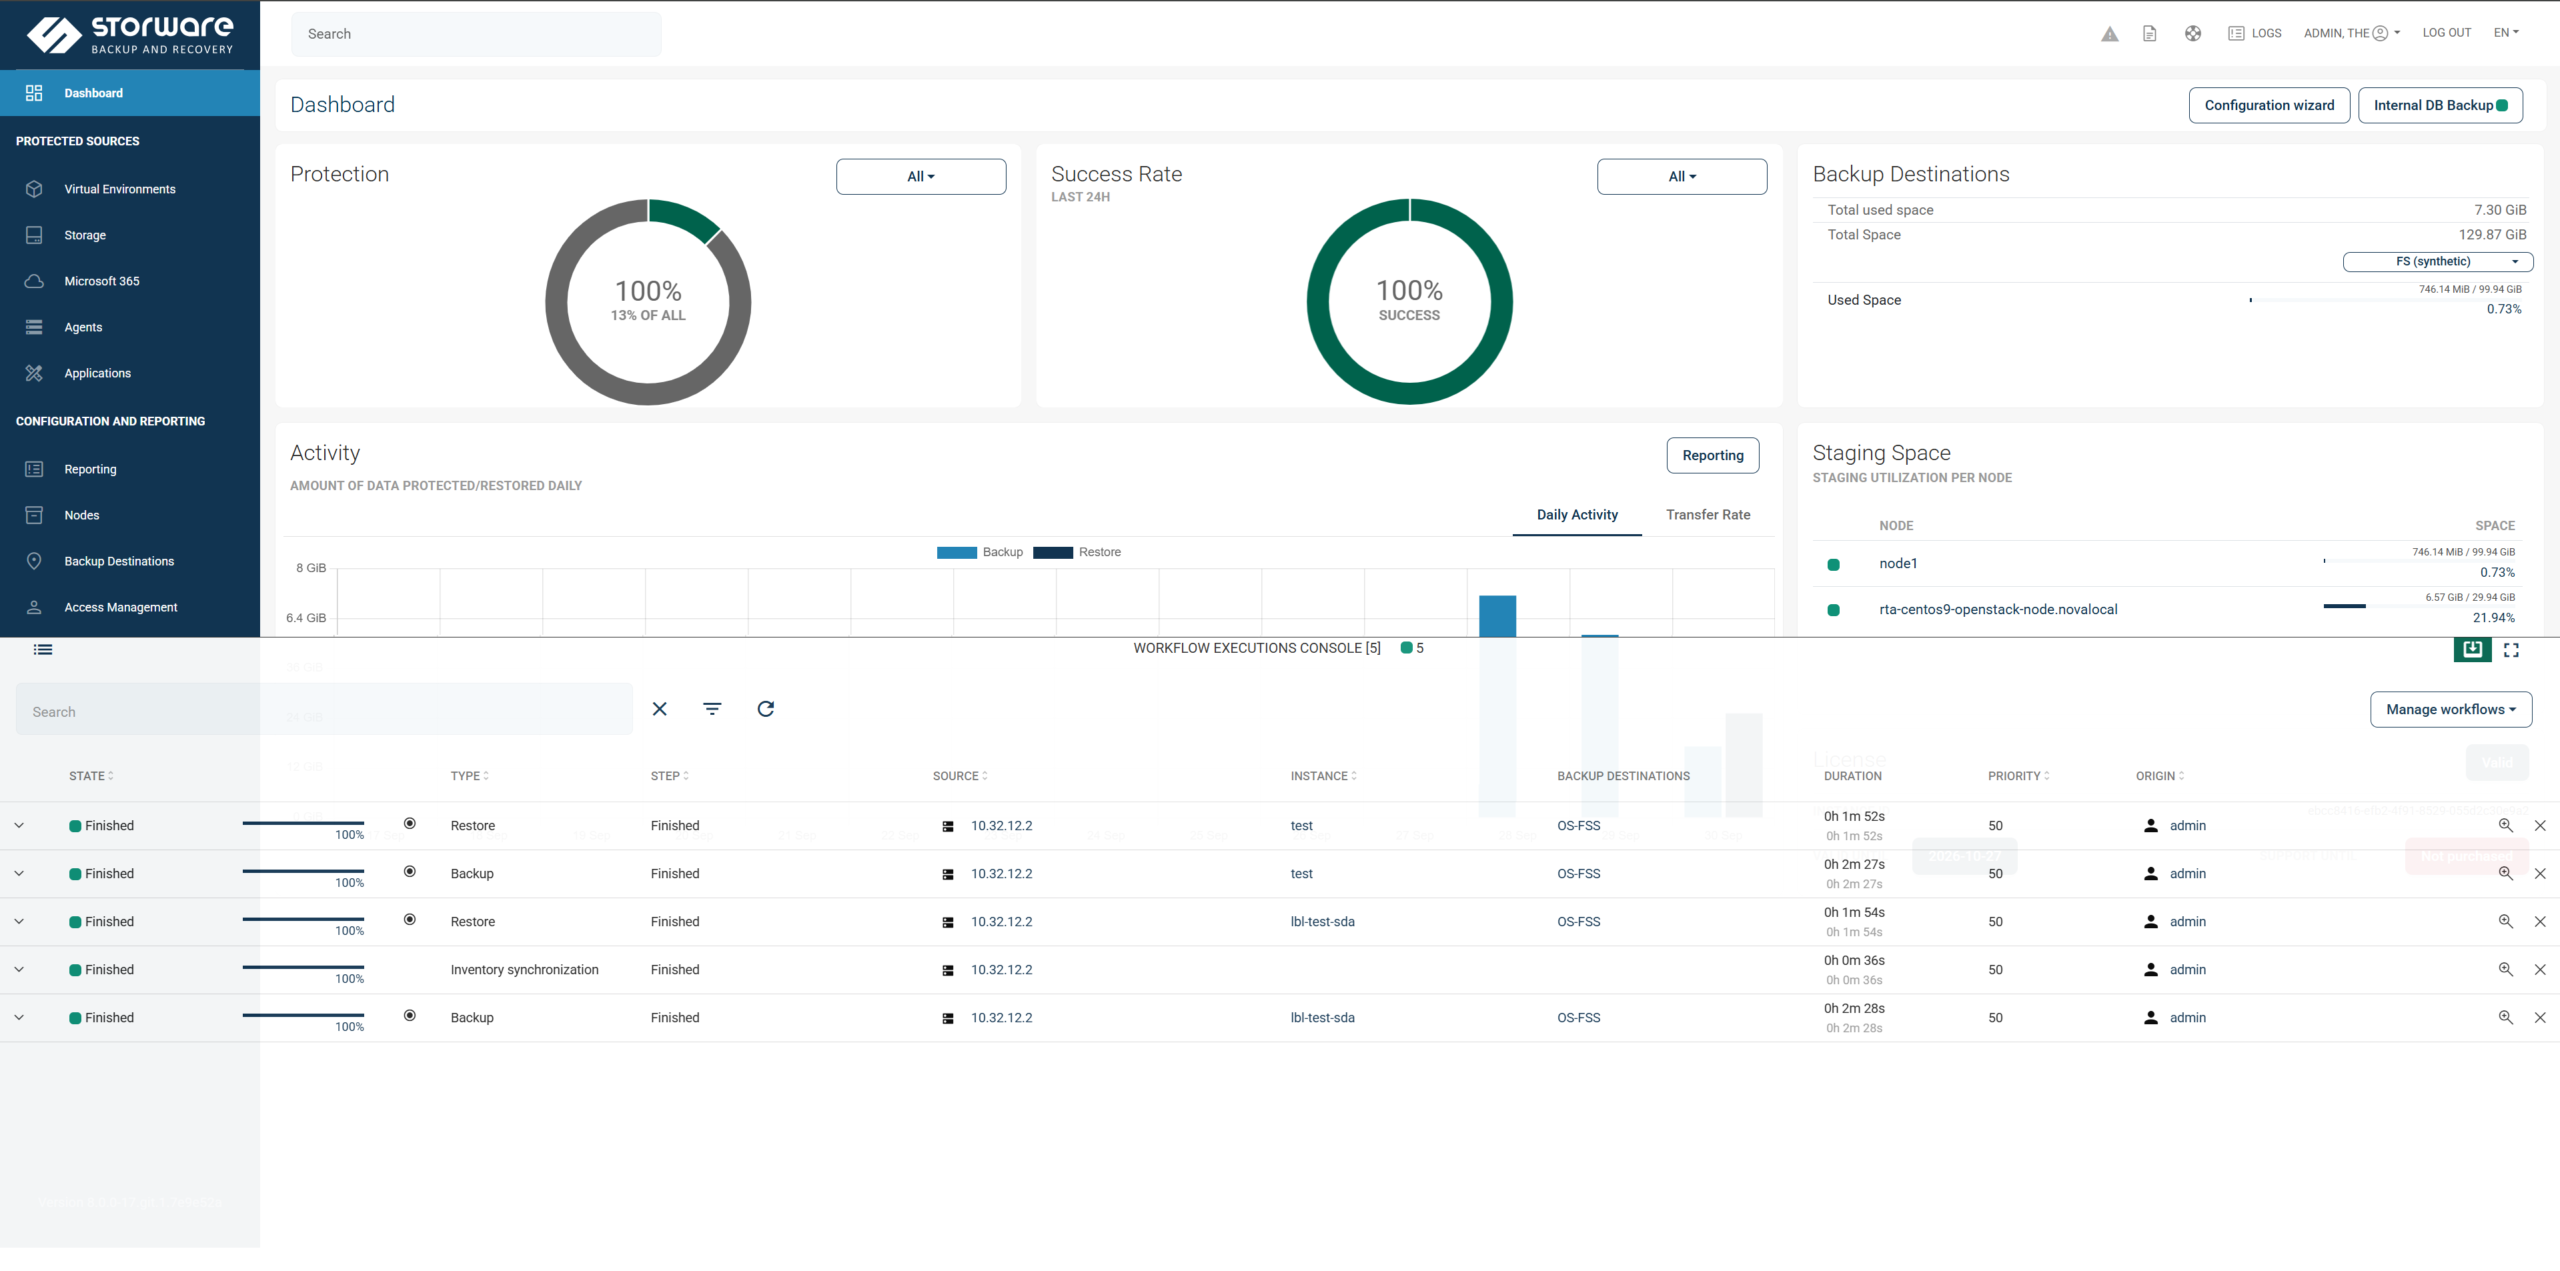Screen dimensions: 2560x1271
Task: Click the Dashboard sidebar item
Action: pyautogui.click(x=130, y=93)
